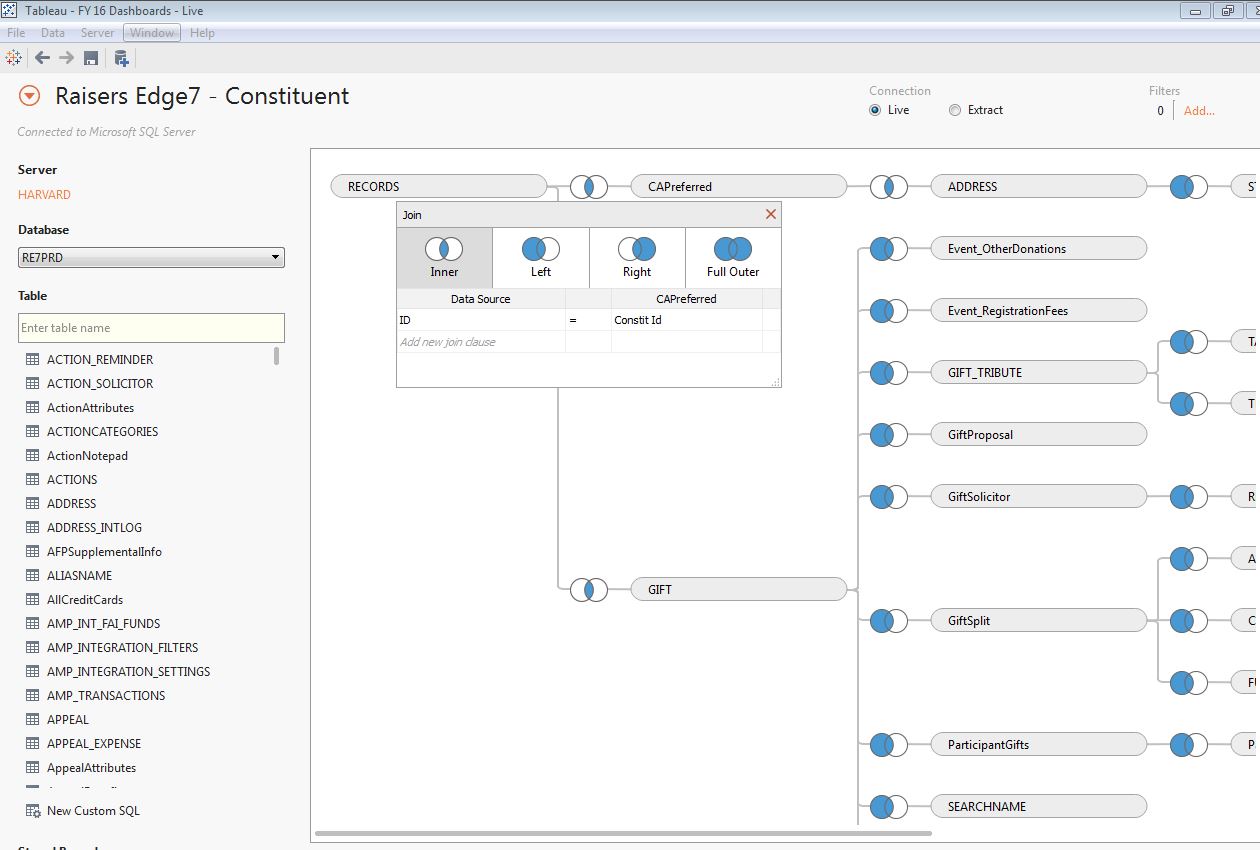The width and height of the screenshot is (1260, 850).
Task: Select the APPEAL_EXPENSE table in list
Action: click(94, 744)
